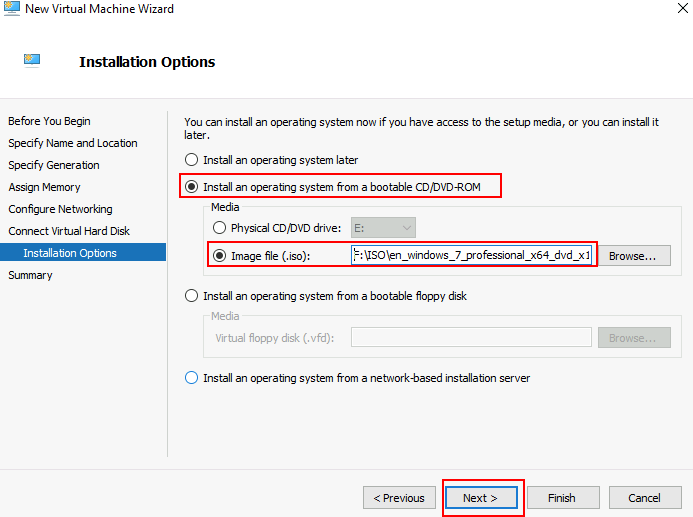Click the Next button
The height and width of the screenshot is (517, 693).
pyautogui.click(x=482, y=498)
